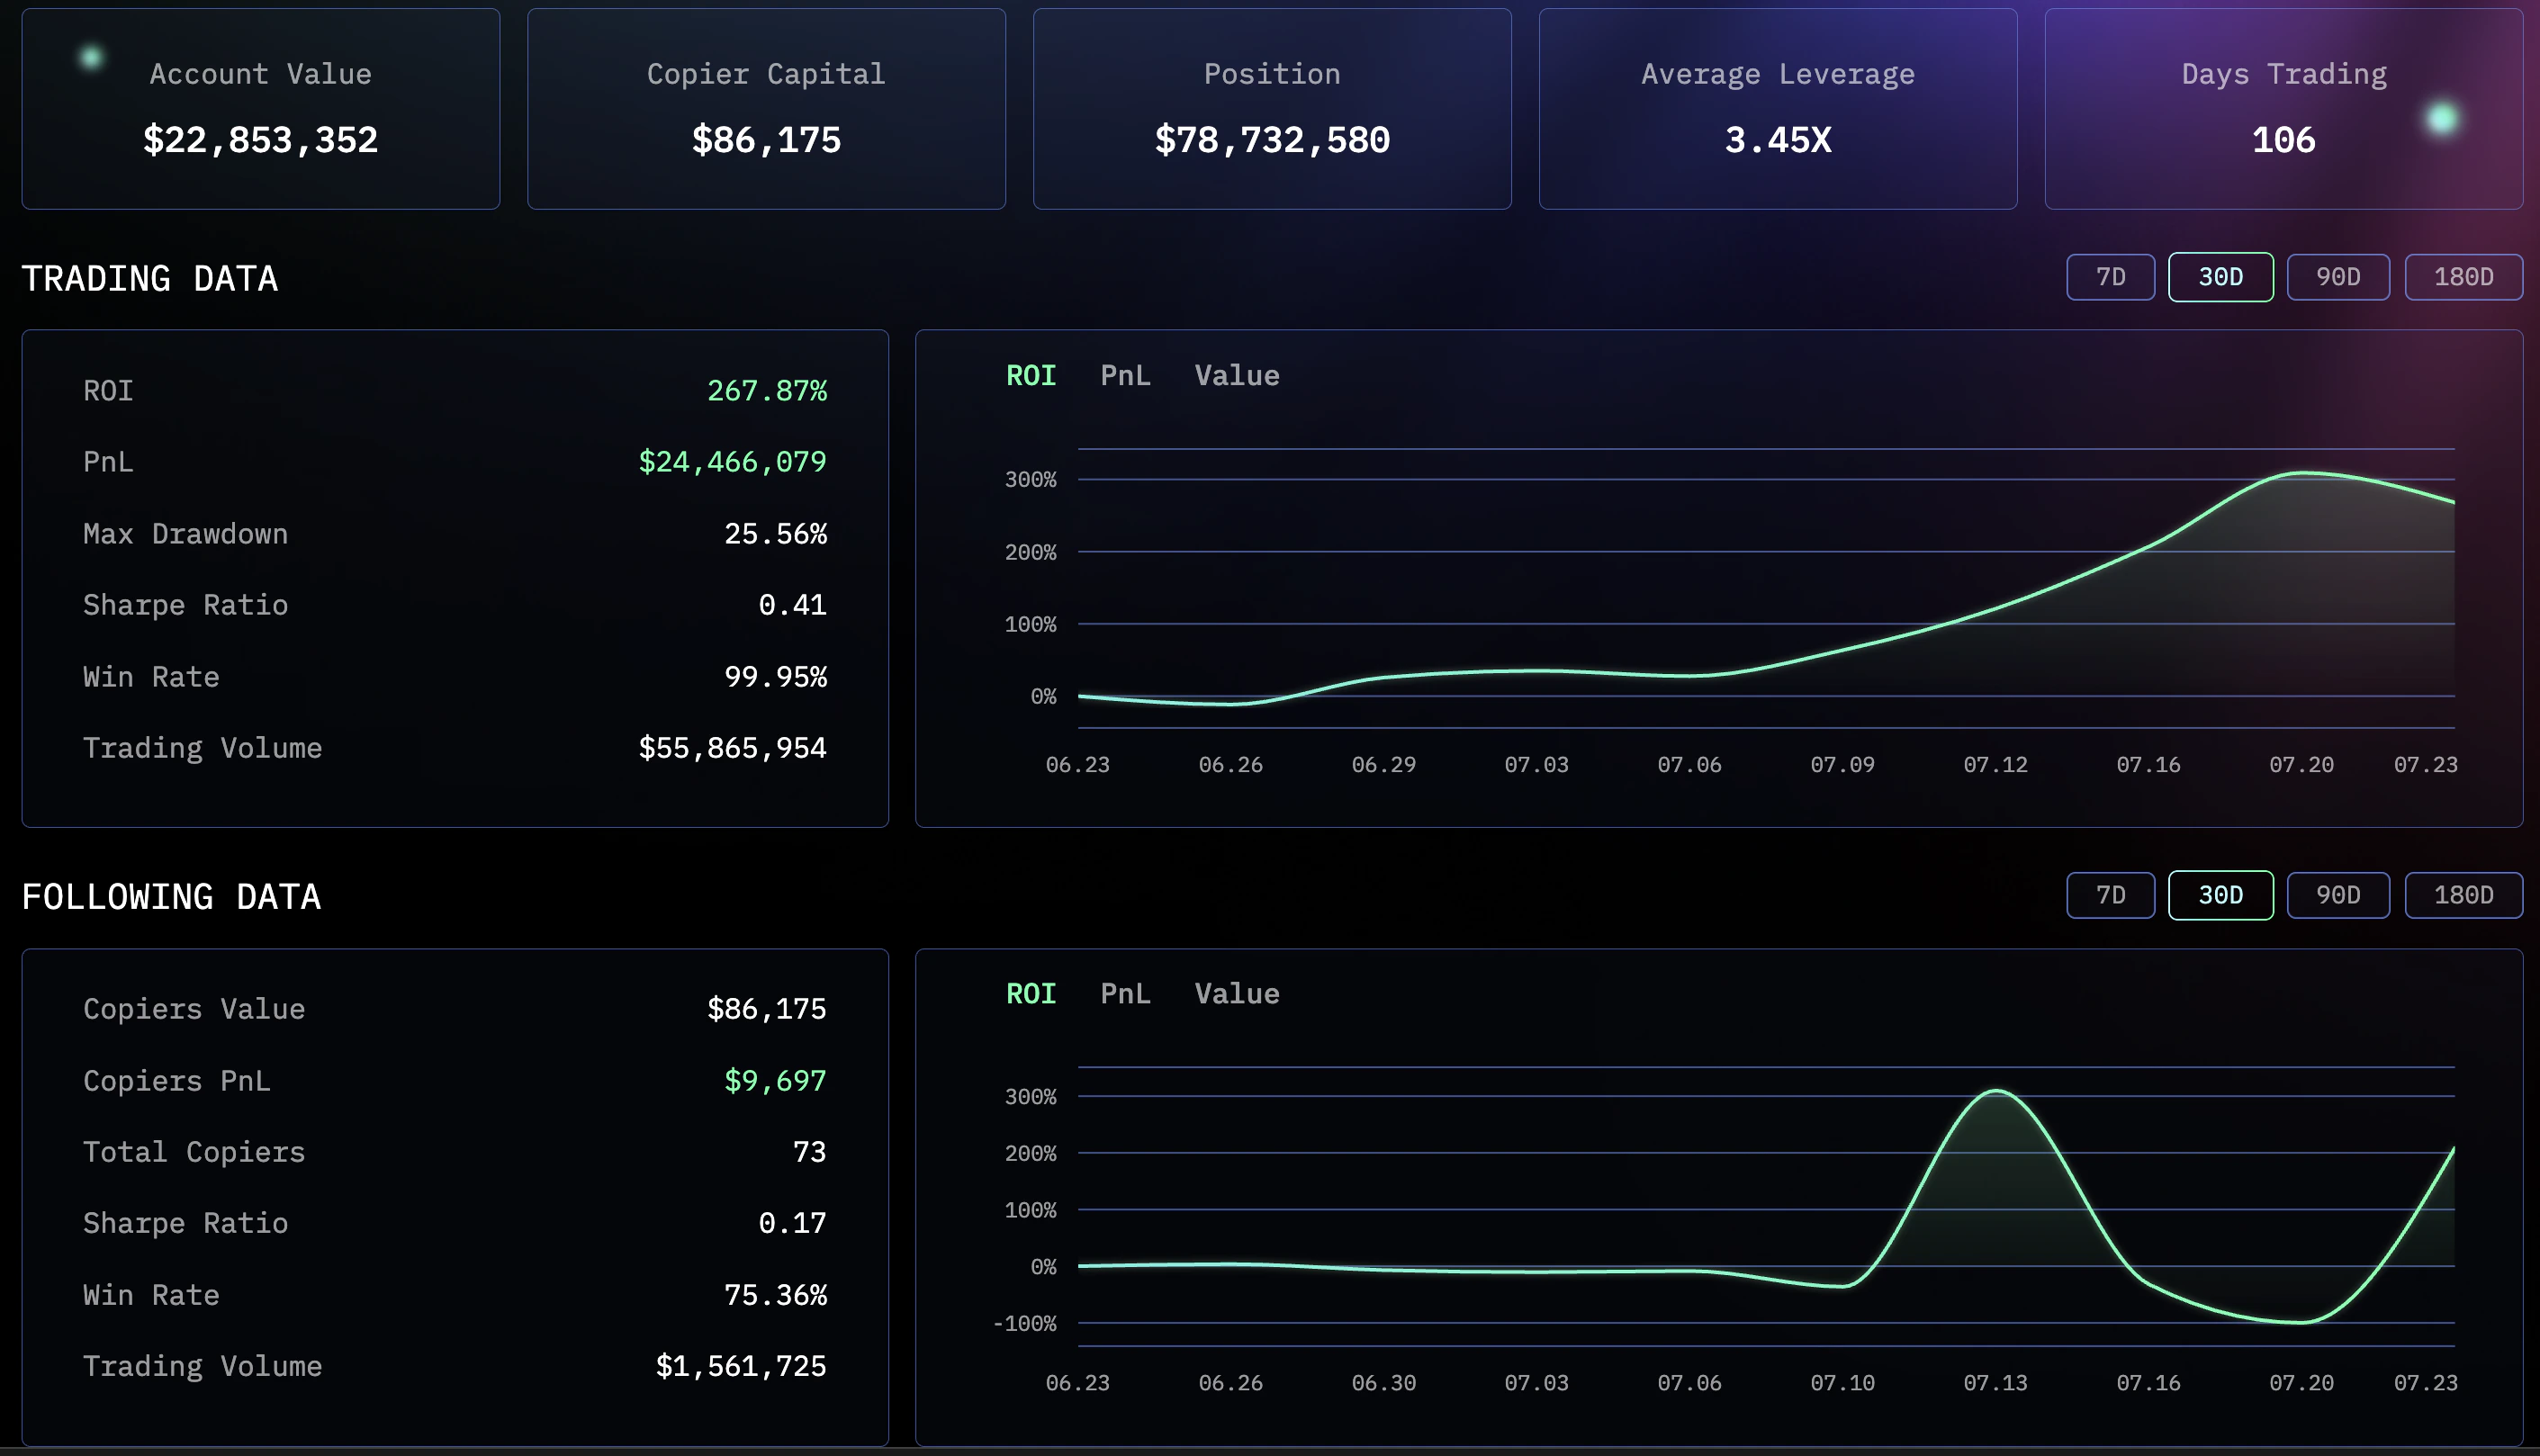Switch Following Data chart to PnL view
This screenshot has width=2540, height=1456.
[x=1125, y=993]
